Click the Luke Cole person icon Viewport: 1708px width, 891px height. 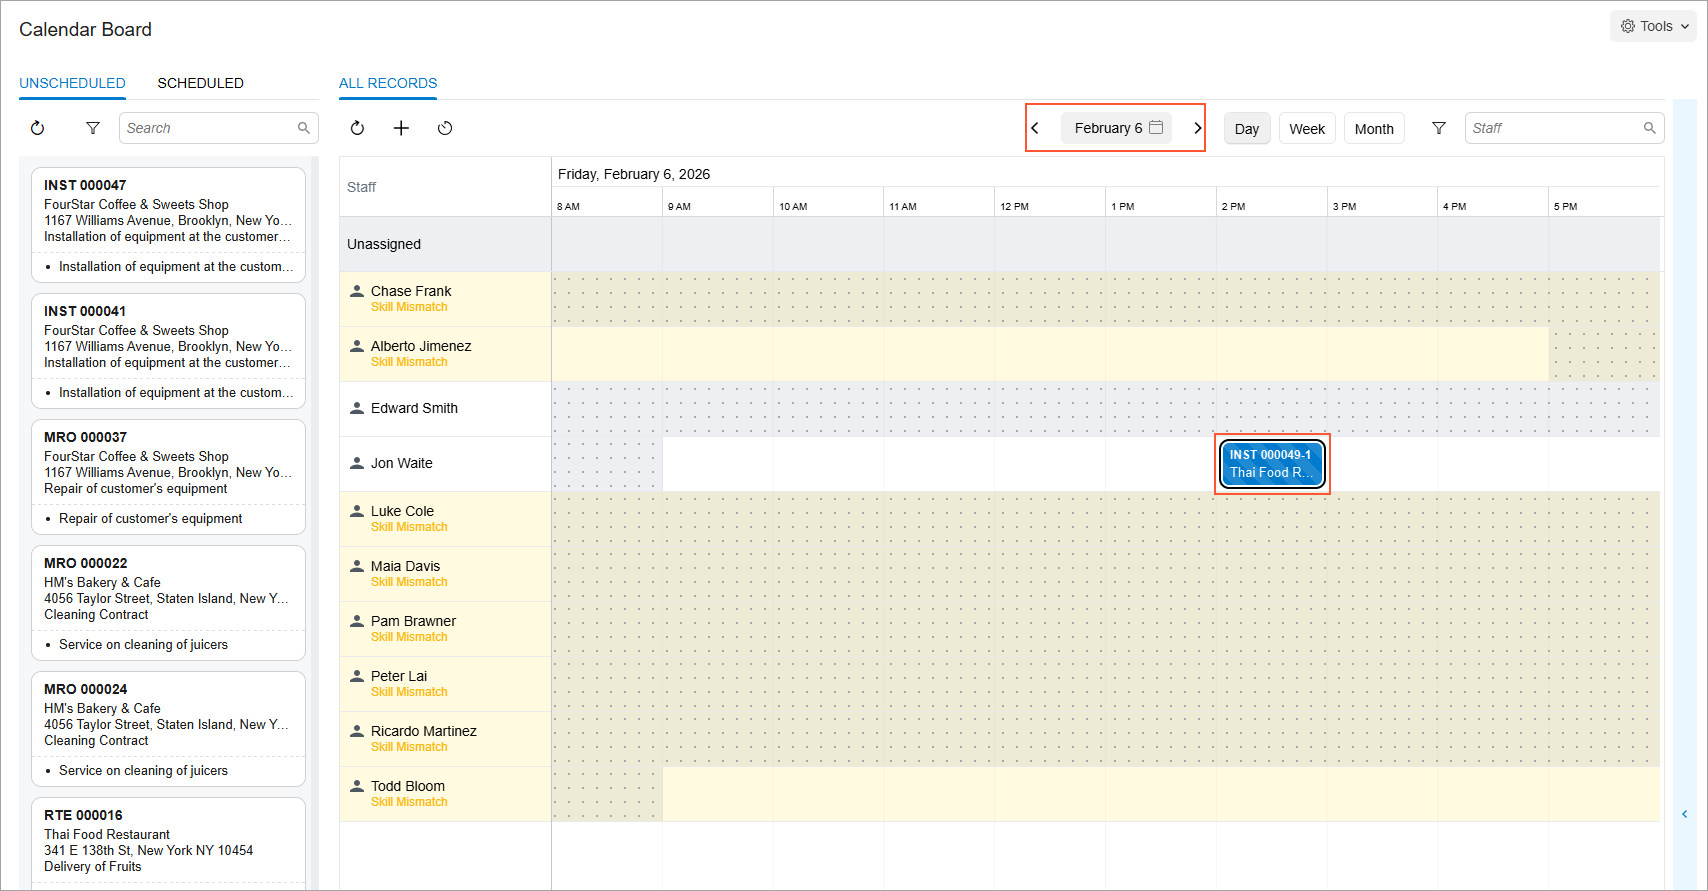click(357, 511)
